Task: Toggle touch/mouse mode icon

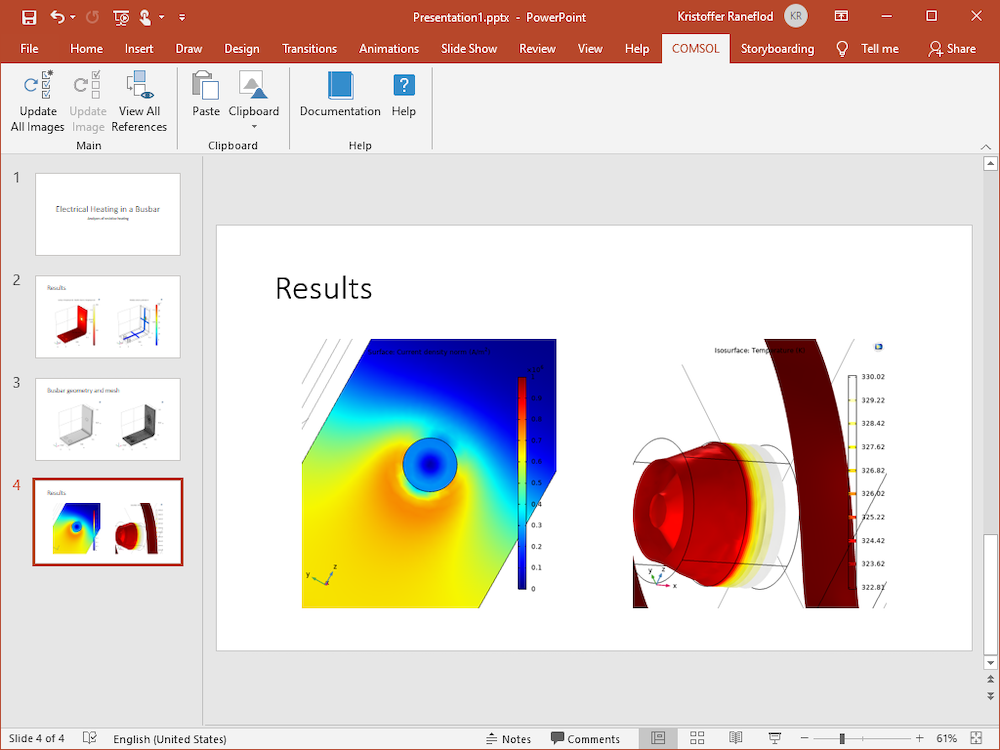Action: tap(145, 17)
